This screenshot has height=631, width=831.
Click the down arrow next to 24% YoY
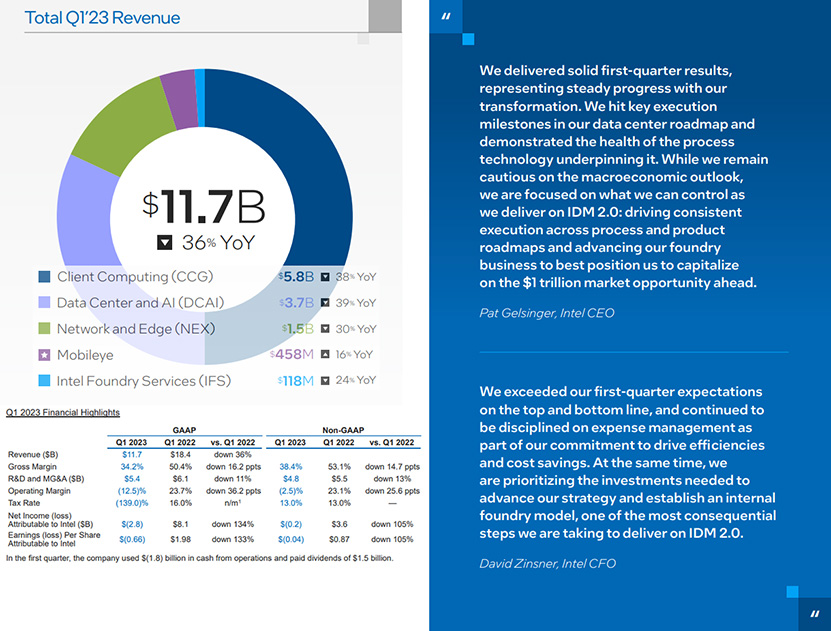(325, 380)
